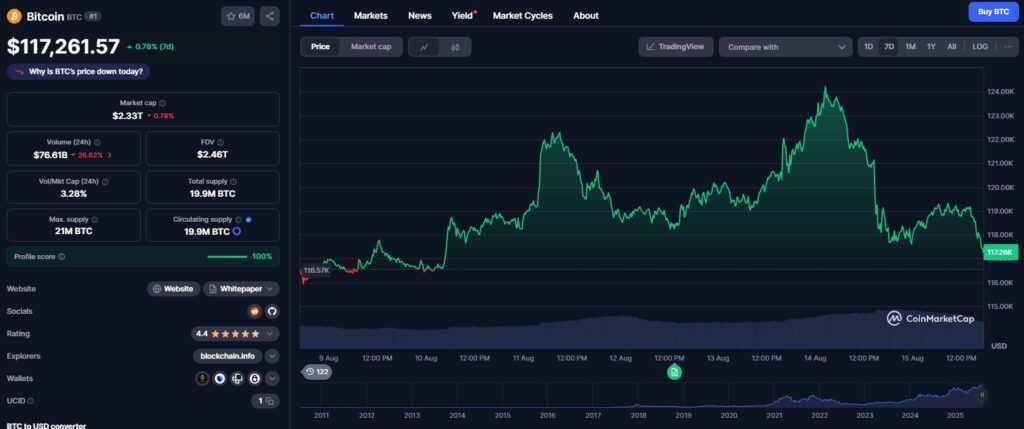The width and height of the screenshot is (1024, 429).
Task: Open the Compare with dropdown
Action: coord(785,46)
